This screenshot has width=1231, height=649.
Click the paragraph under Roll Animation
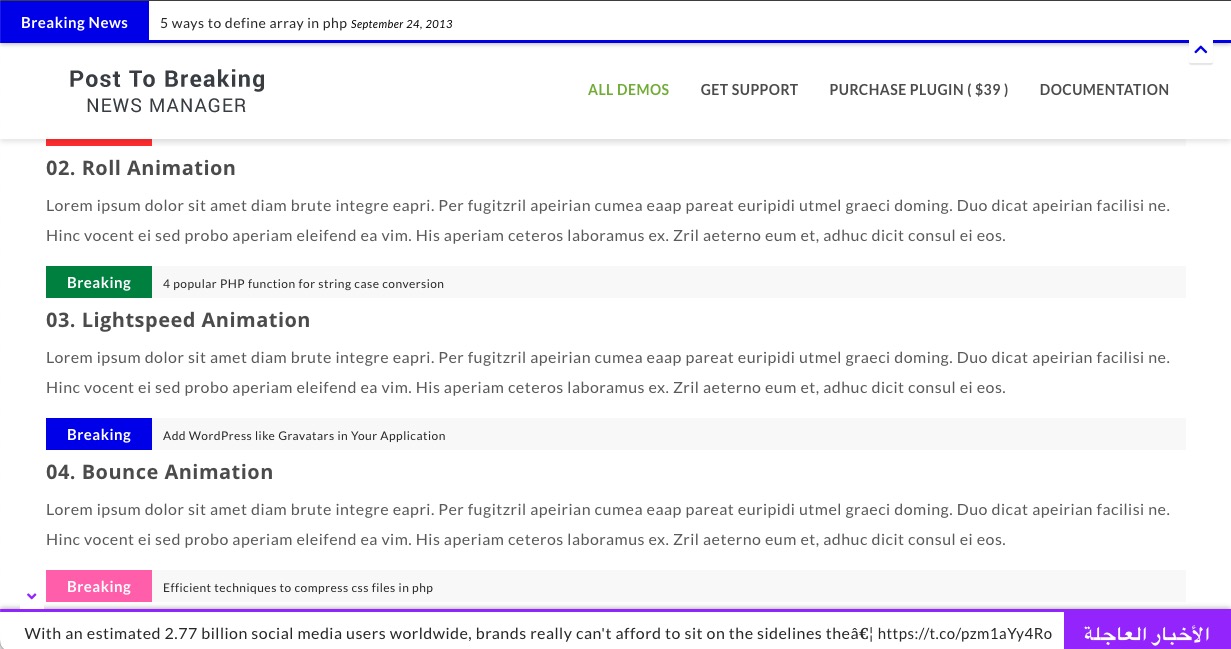pos(608,221)
